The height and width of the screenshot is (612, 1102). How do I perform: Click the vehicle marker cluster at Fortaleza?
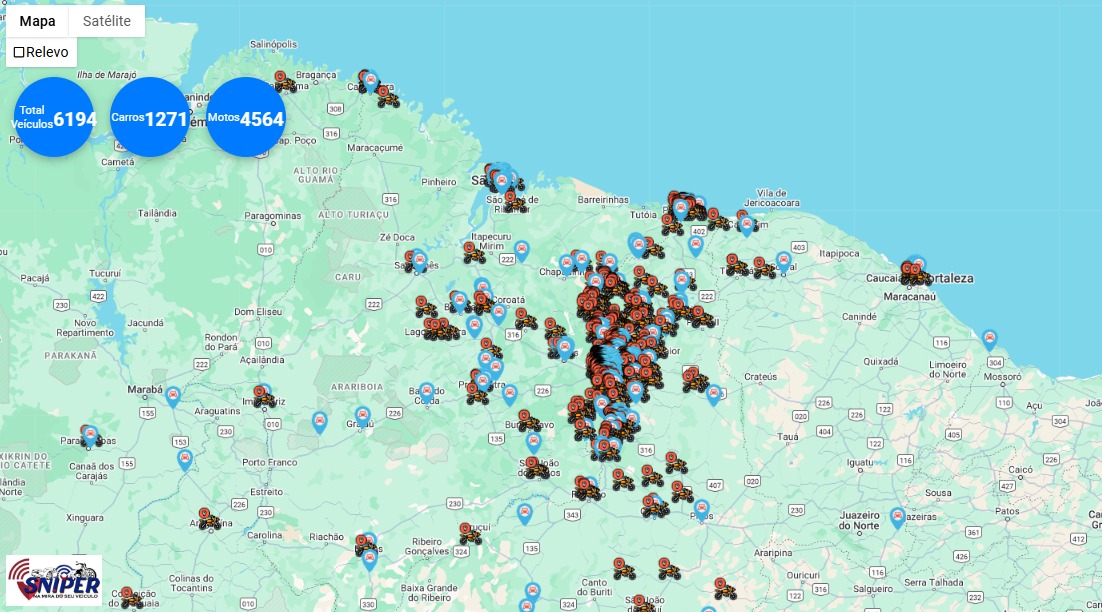tap(913, 270)
